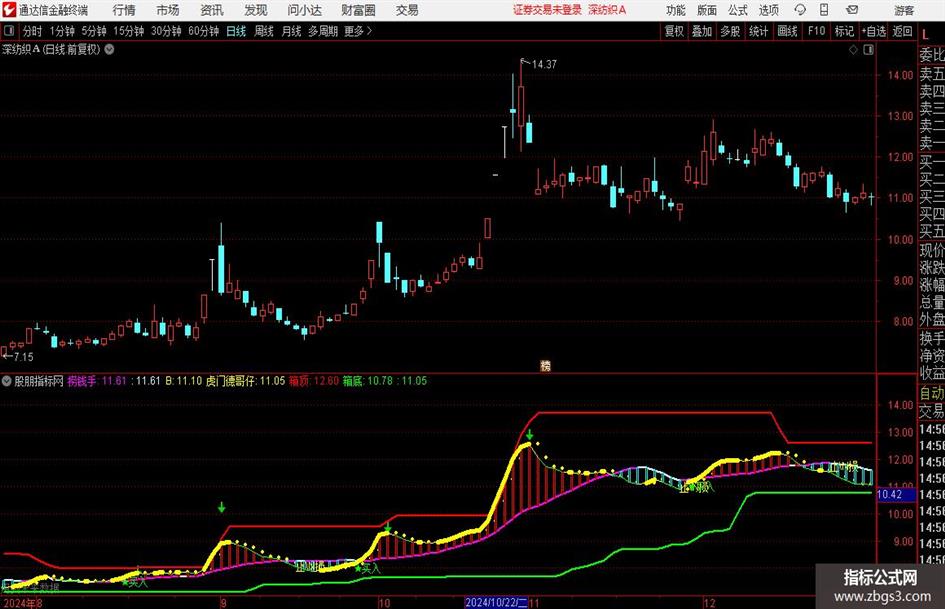This screenshot has width=945, height=609.
Task: Click the 游客 user account label
Action: [x=904, y=10]
